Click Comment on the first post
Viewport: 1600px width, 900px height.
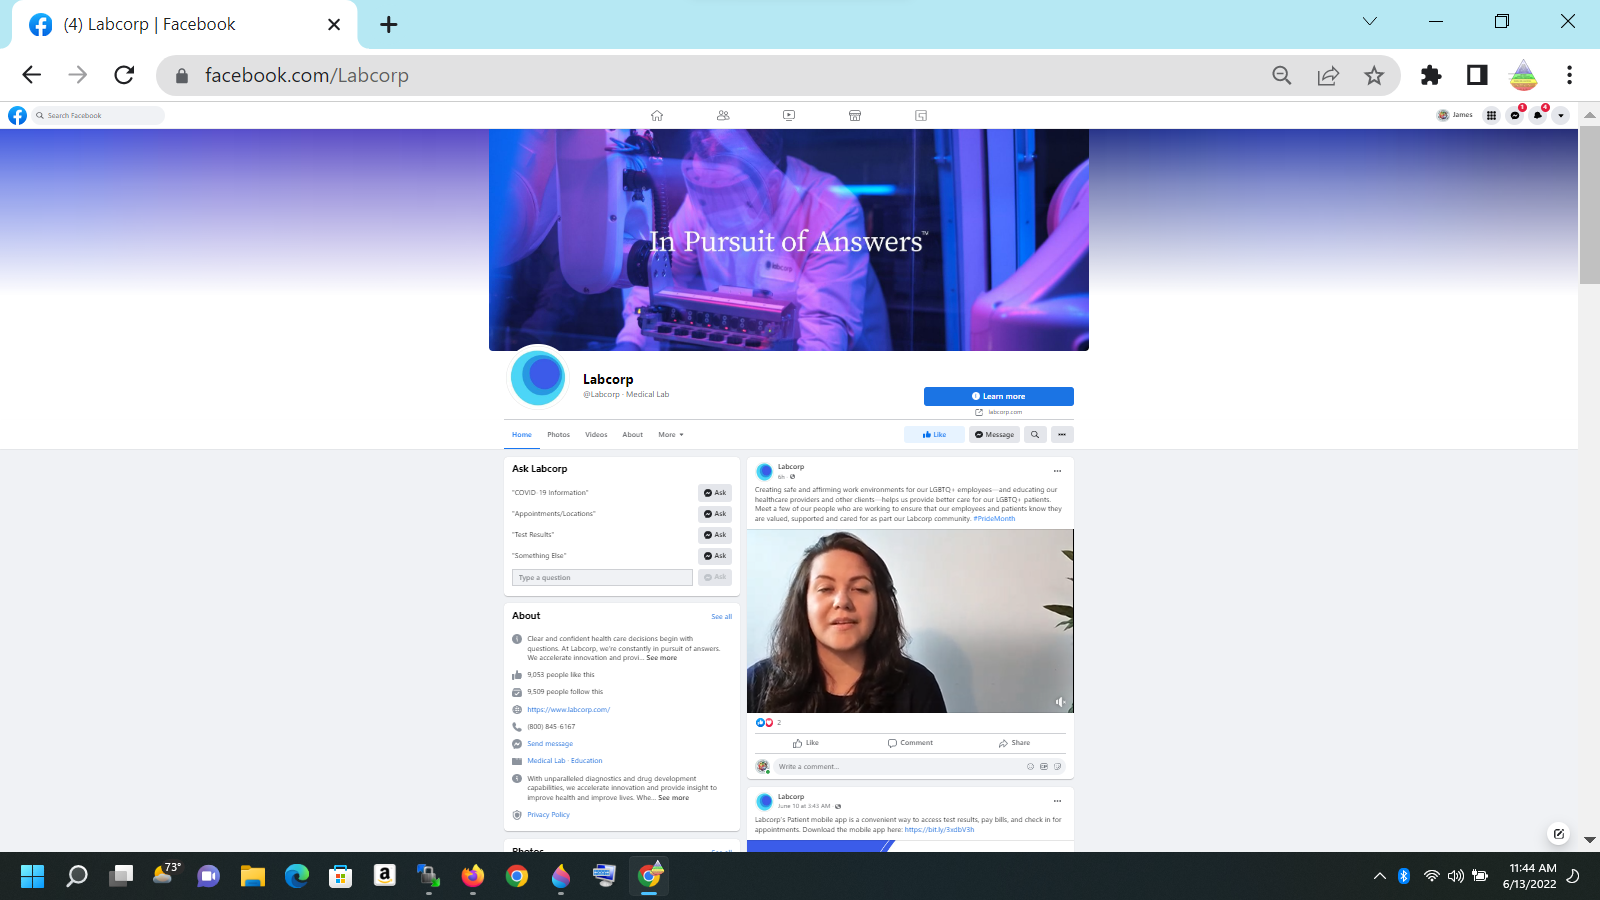[x=910, y=743]
